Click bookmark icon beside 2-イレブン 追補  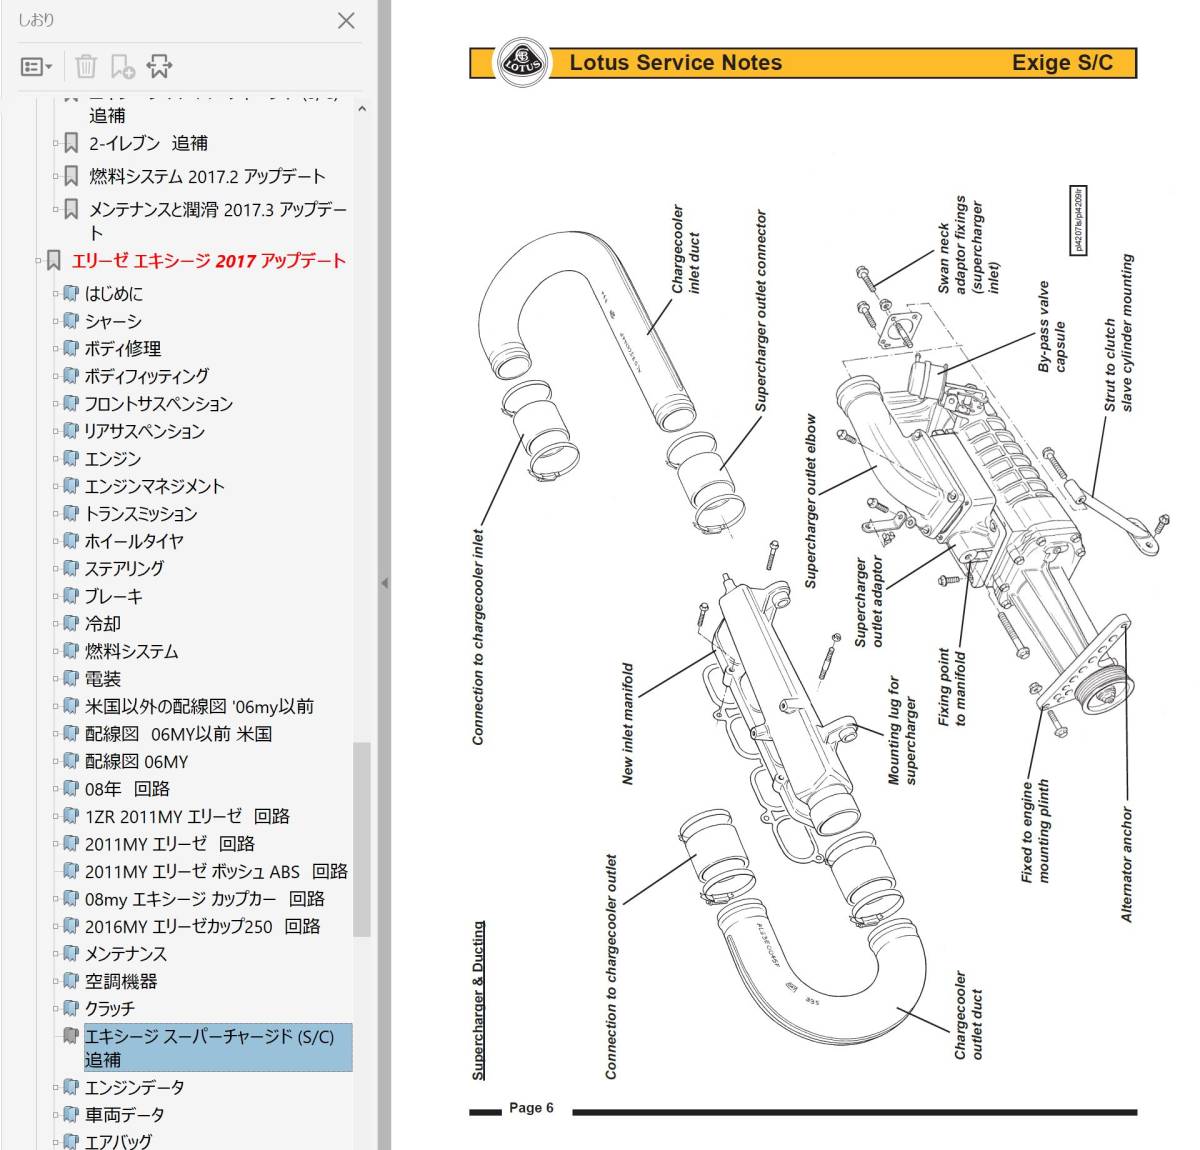(x=71, y=143)
